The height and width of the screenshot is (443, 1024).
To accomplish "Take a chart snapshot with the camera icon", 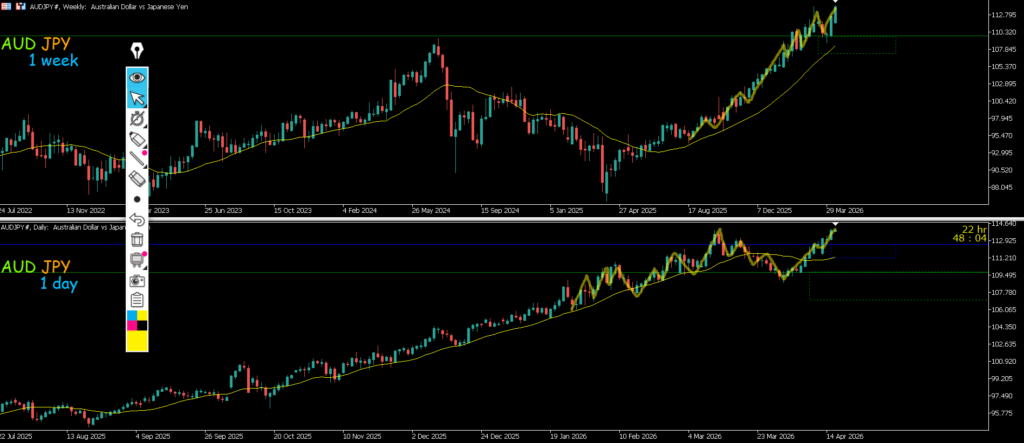I will pyautogui.click(x=137, y=280).
